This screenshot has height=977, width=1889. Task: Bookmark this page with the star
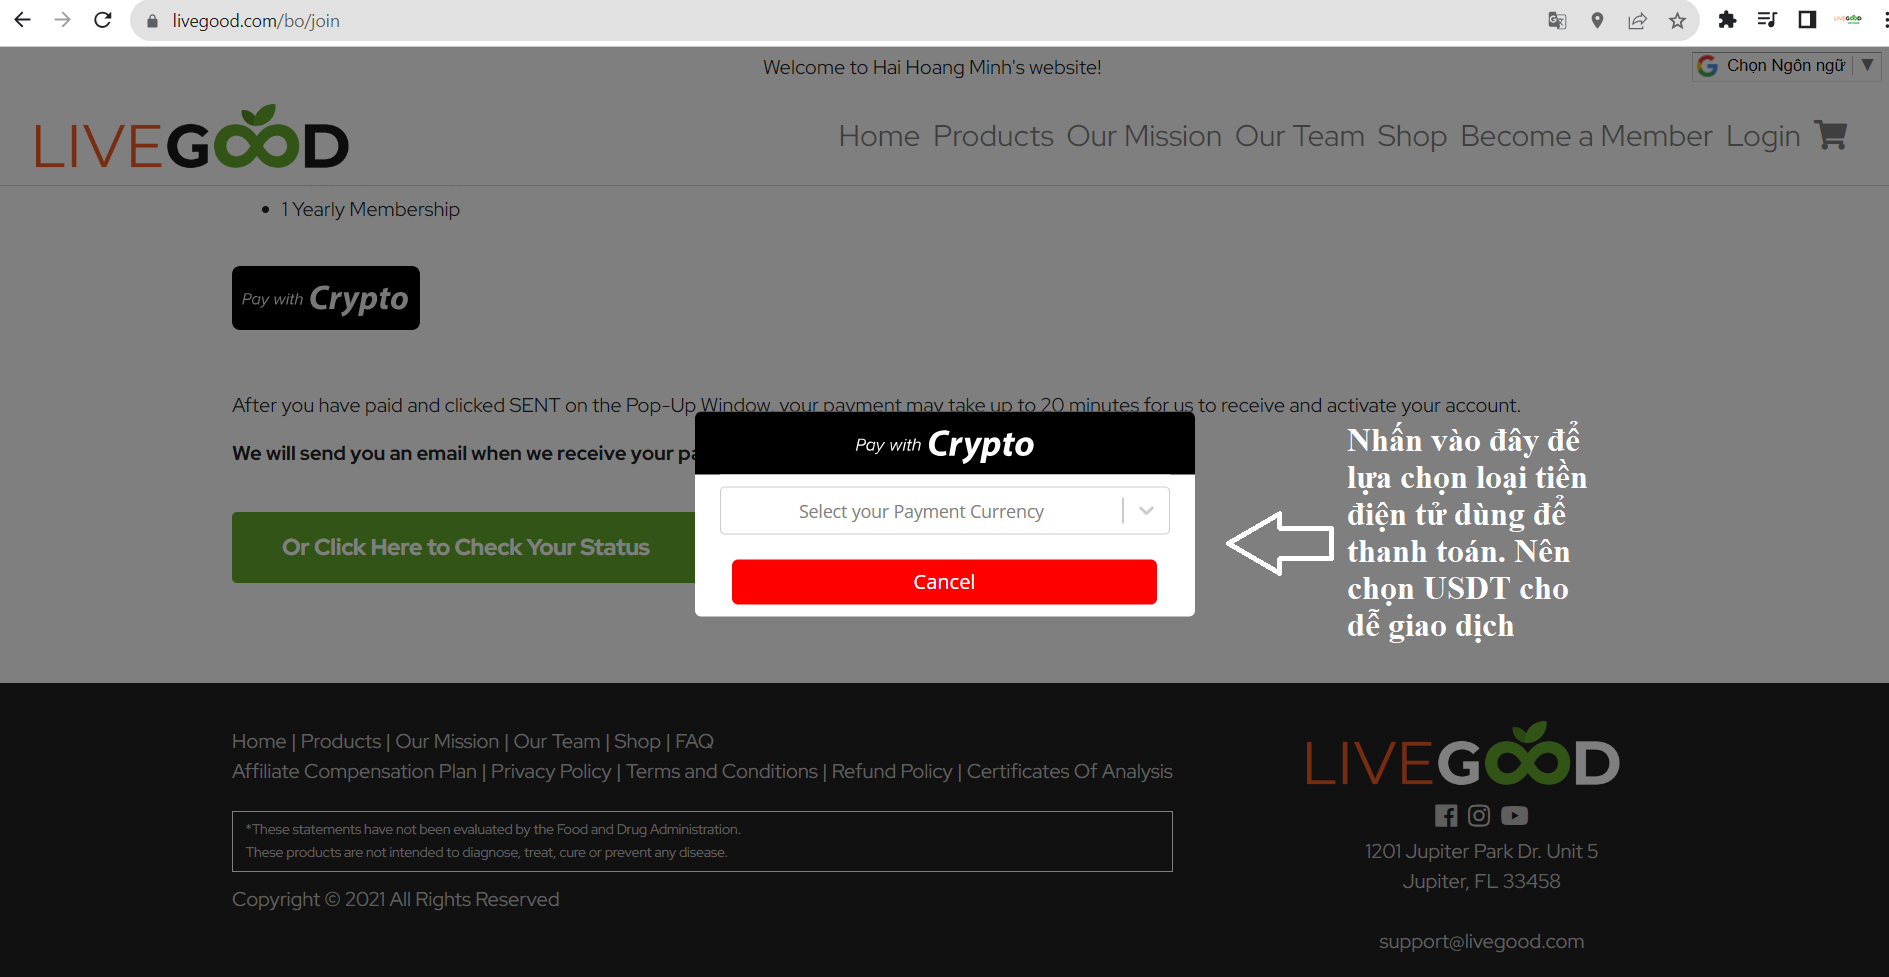pos(1677,20)
